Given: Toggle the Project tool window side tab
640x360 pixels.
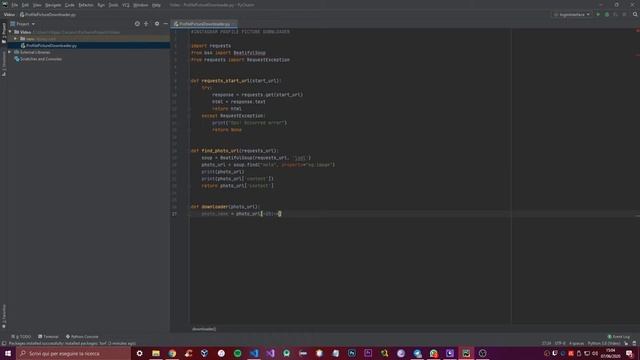Looking at the screenshot, I should (4, 33).
